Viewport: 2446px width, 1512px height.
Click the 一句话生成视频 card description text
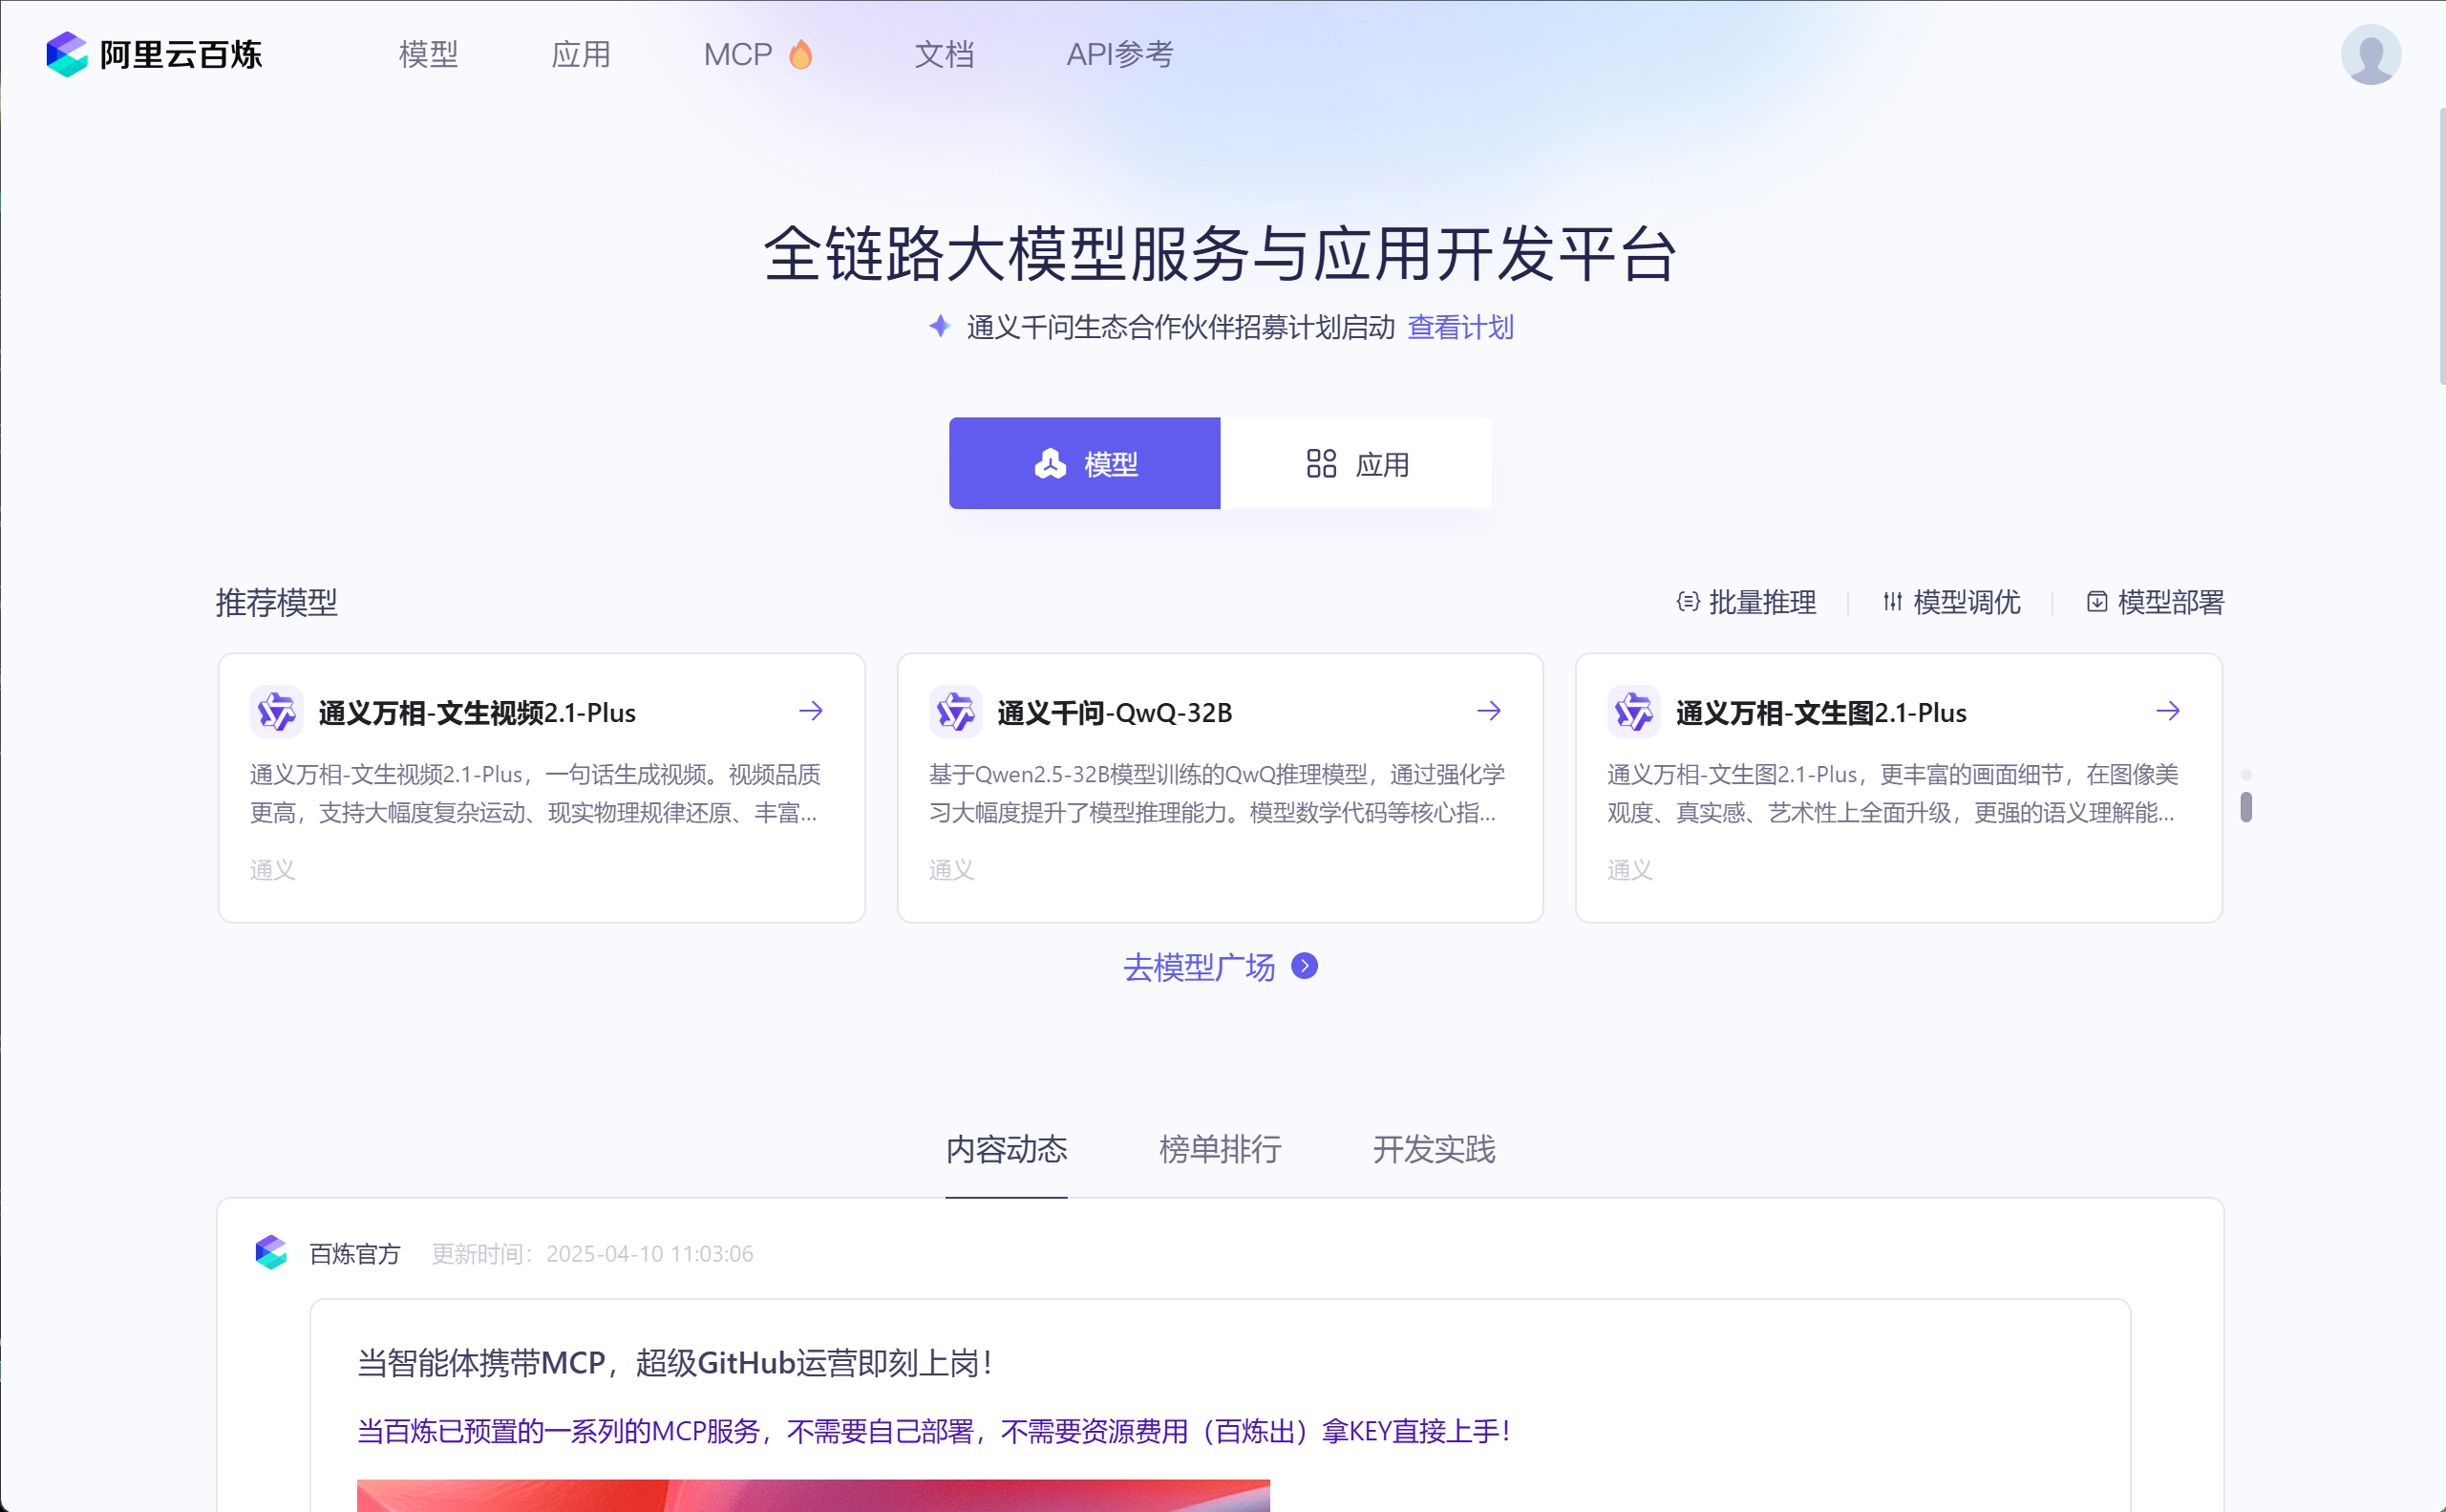[x=535, y=793]
